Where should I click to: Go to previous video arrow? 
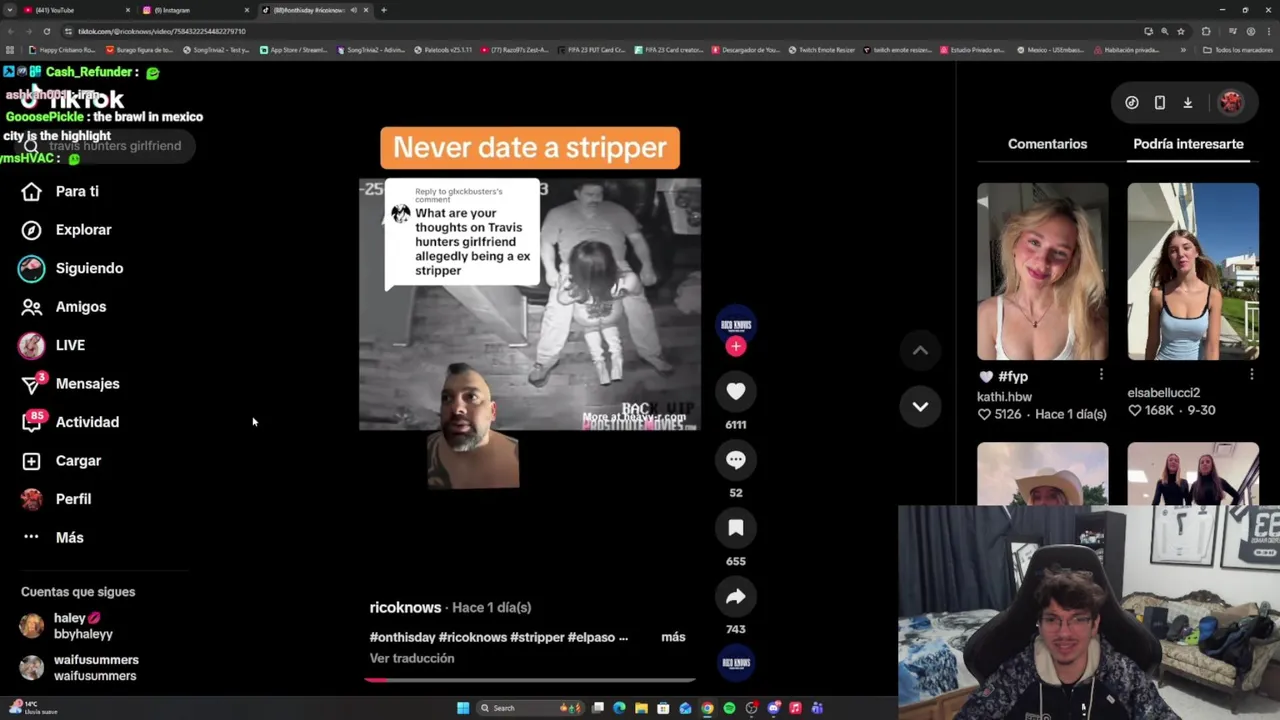[920, 351]
